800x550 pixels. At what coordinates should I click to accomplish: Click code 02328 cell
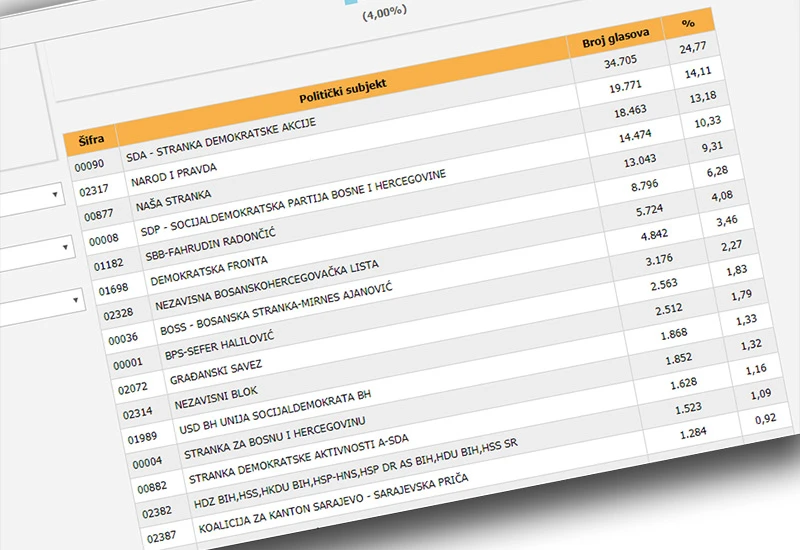coord(118,314)
